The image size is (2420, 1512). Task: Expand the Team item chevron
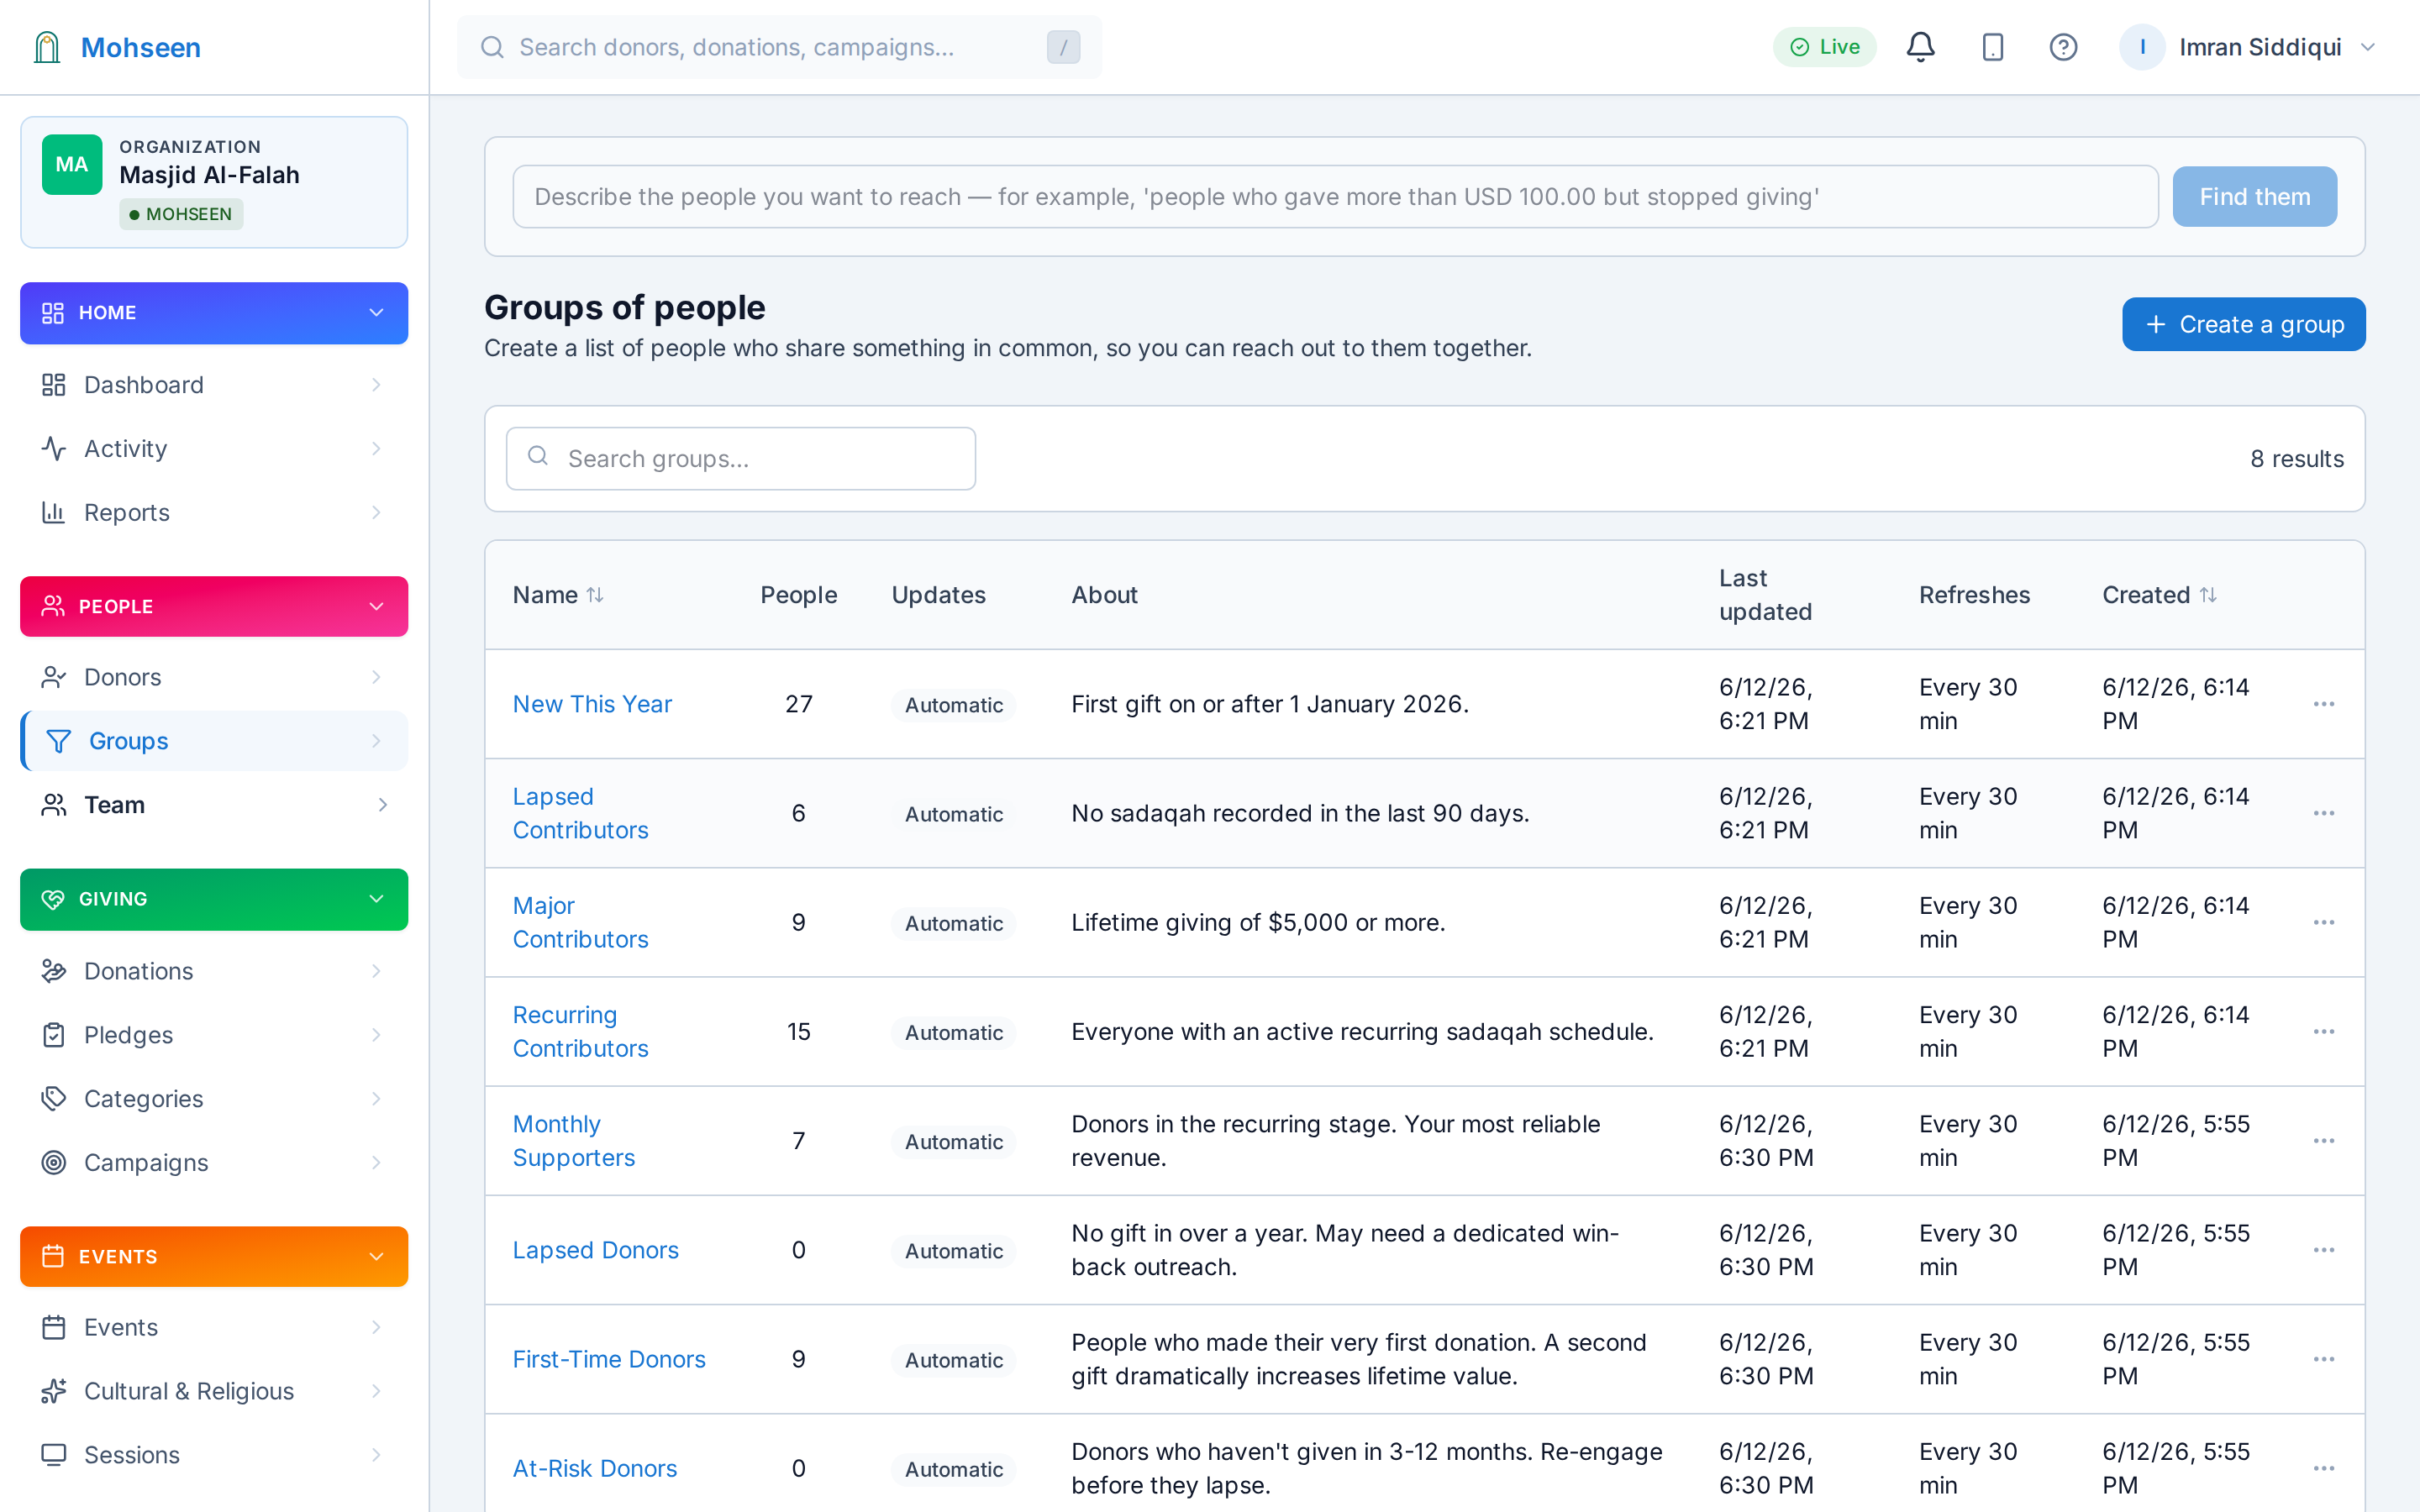coord(382,805)
